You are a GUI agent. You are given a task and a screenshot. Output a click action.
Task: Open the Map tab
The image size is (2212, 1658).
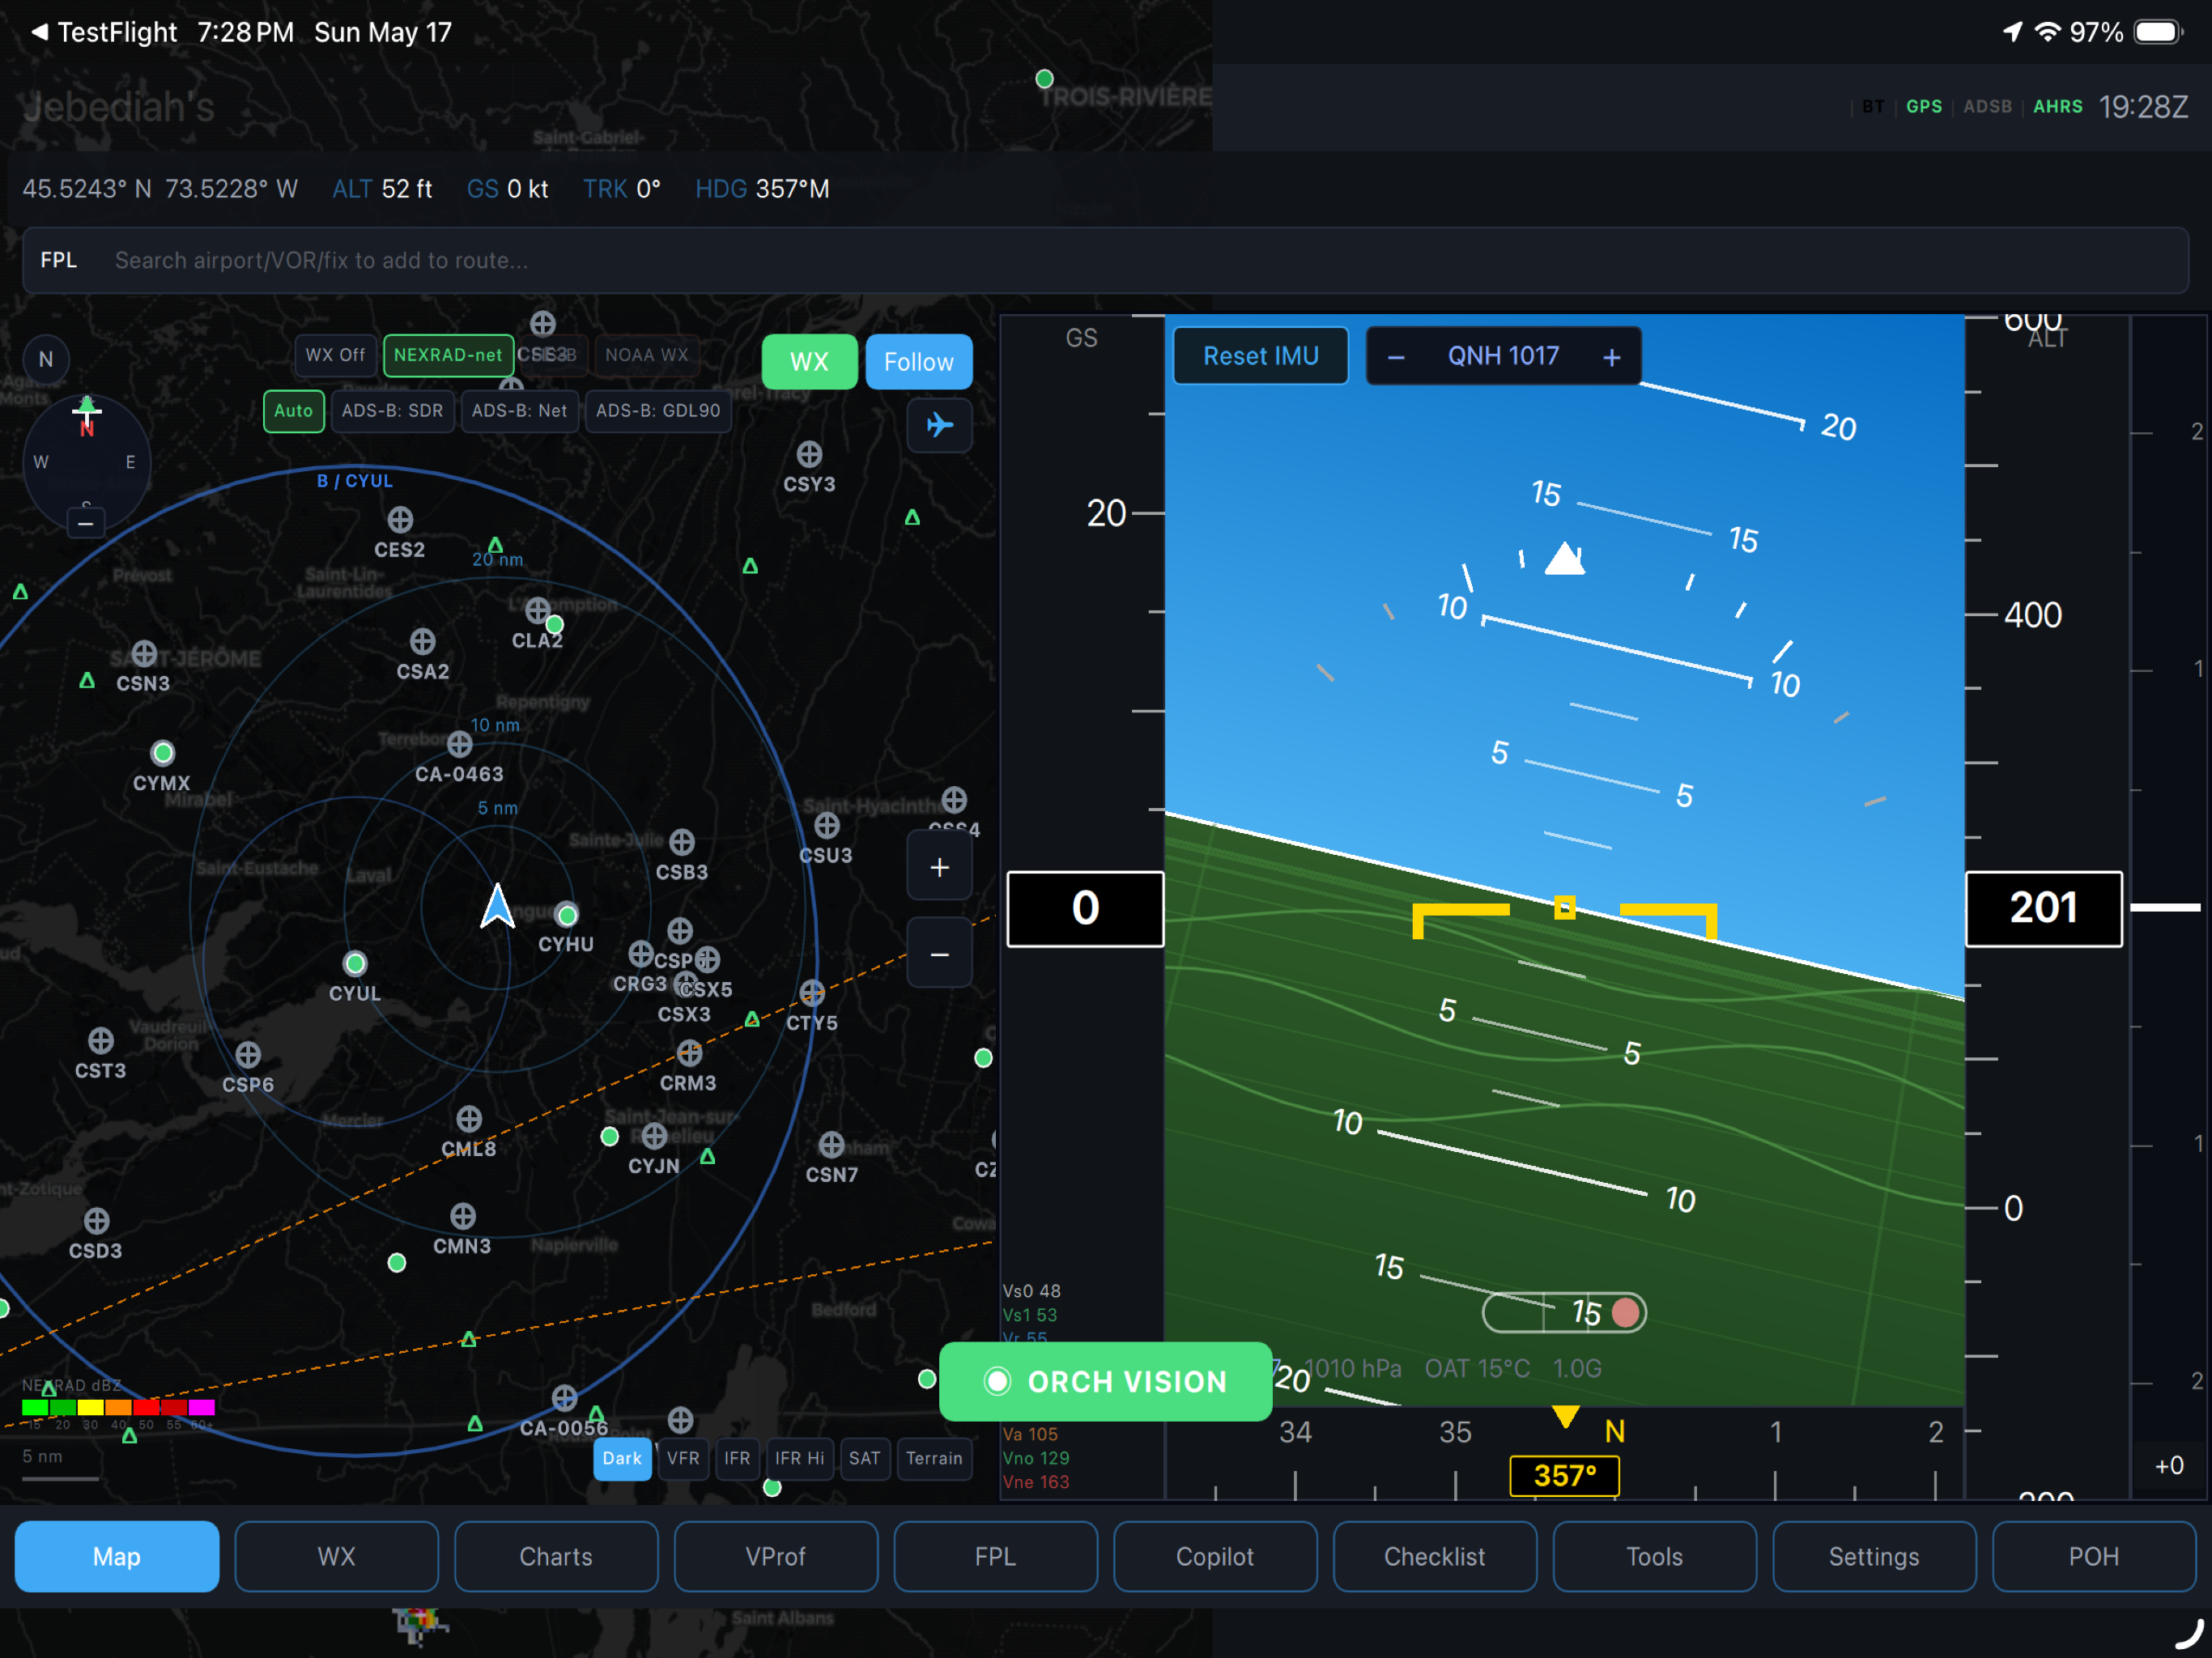tap(117, 1556)
